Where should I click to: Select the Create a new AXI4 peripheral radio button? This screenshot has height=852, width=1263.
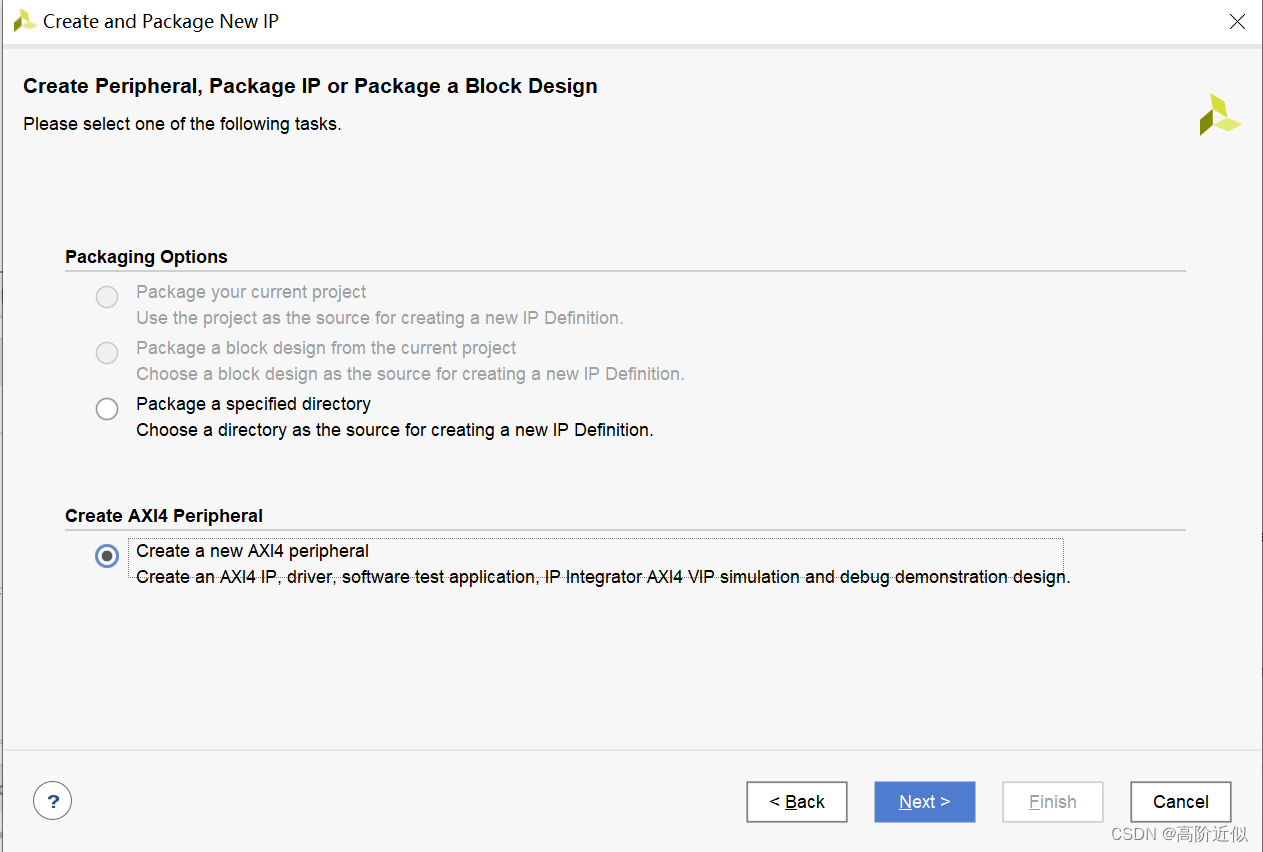pos(107,556)
